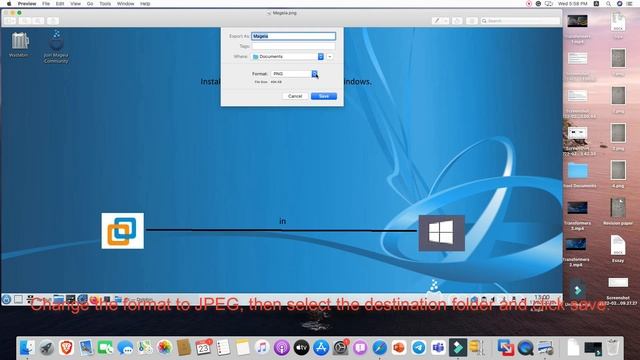This screenshot has height=360, width=640.
Task: Open Messages from the Dock
Action: click(125, 348)
